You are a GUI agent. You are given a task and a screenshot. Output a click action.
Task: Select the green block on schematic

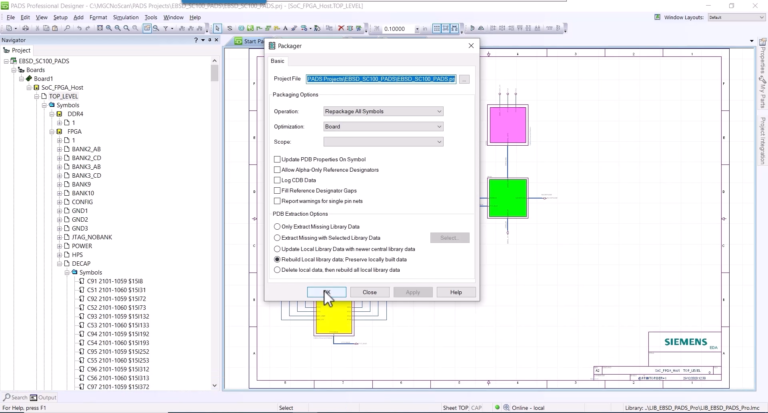[x=508, y=198]
